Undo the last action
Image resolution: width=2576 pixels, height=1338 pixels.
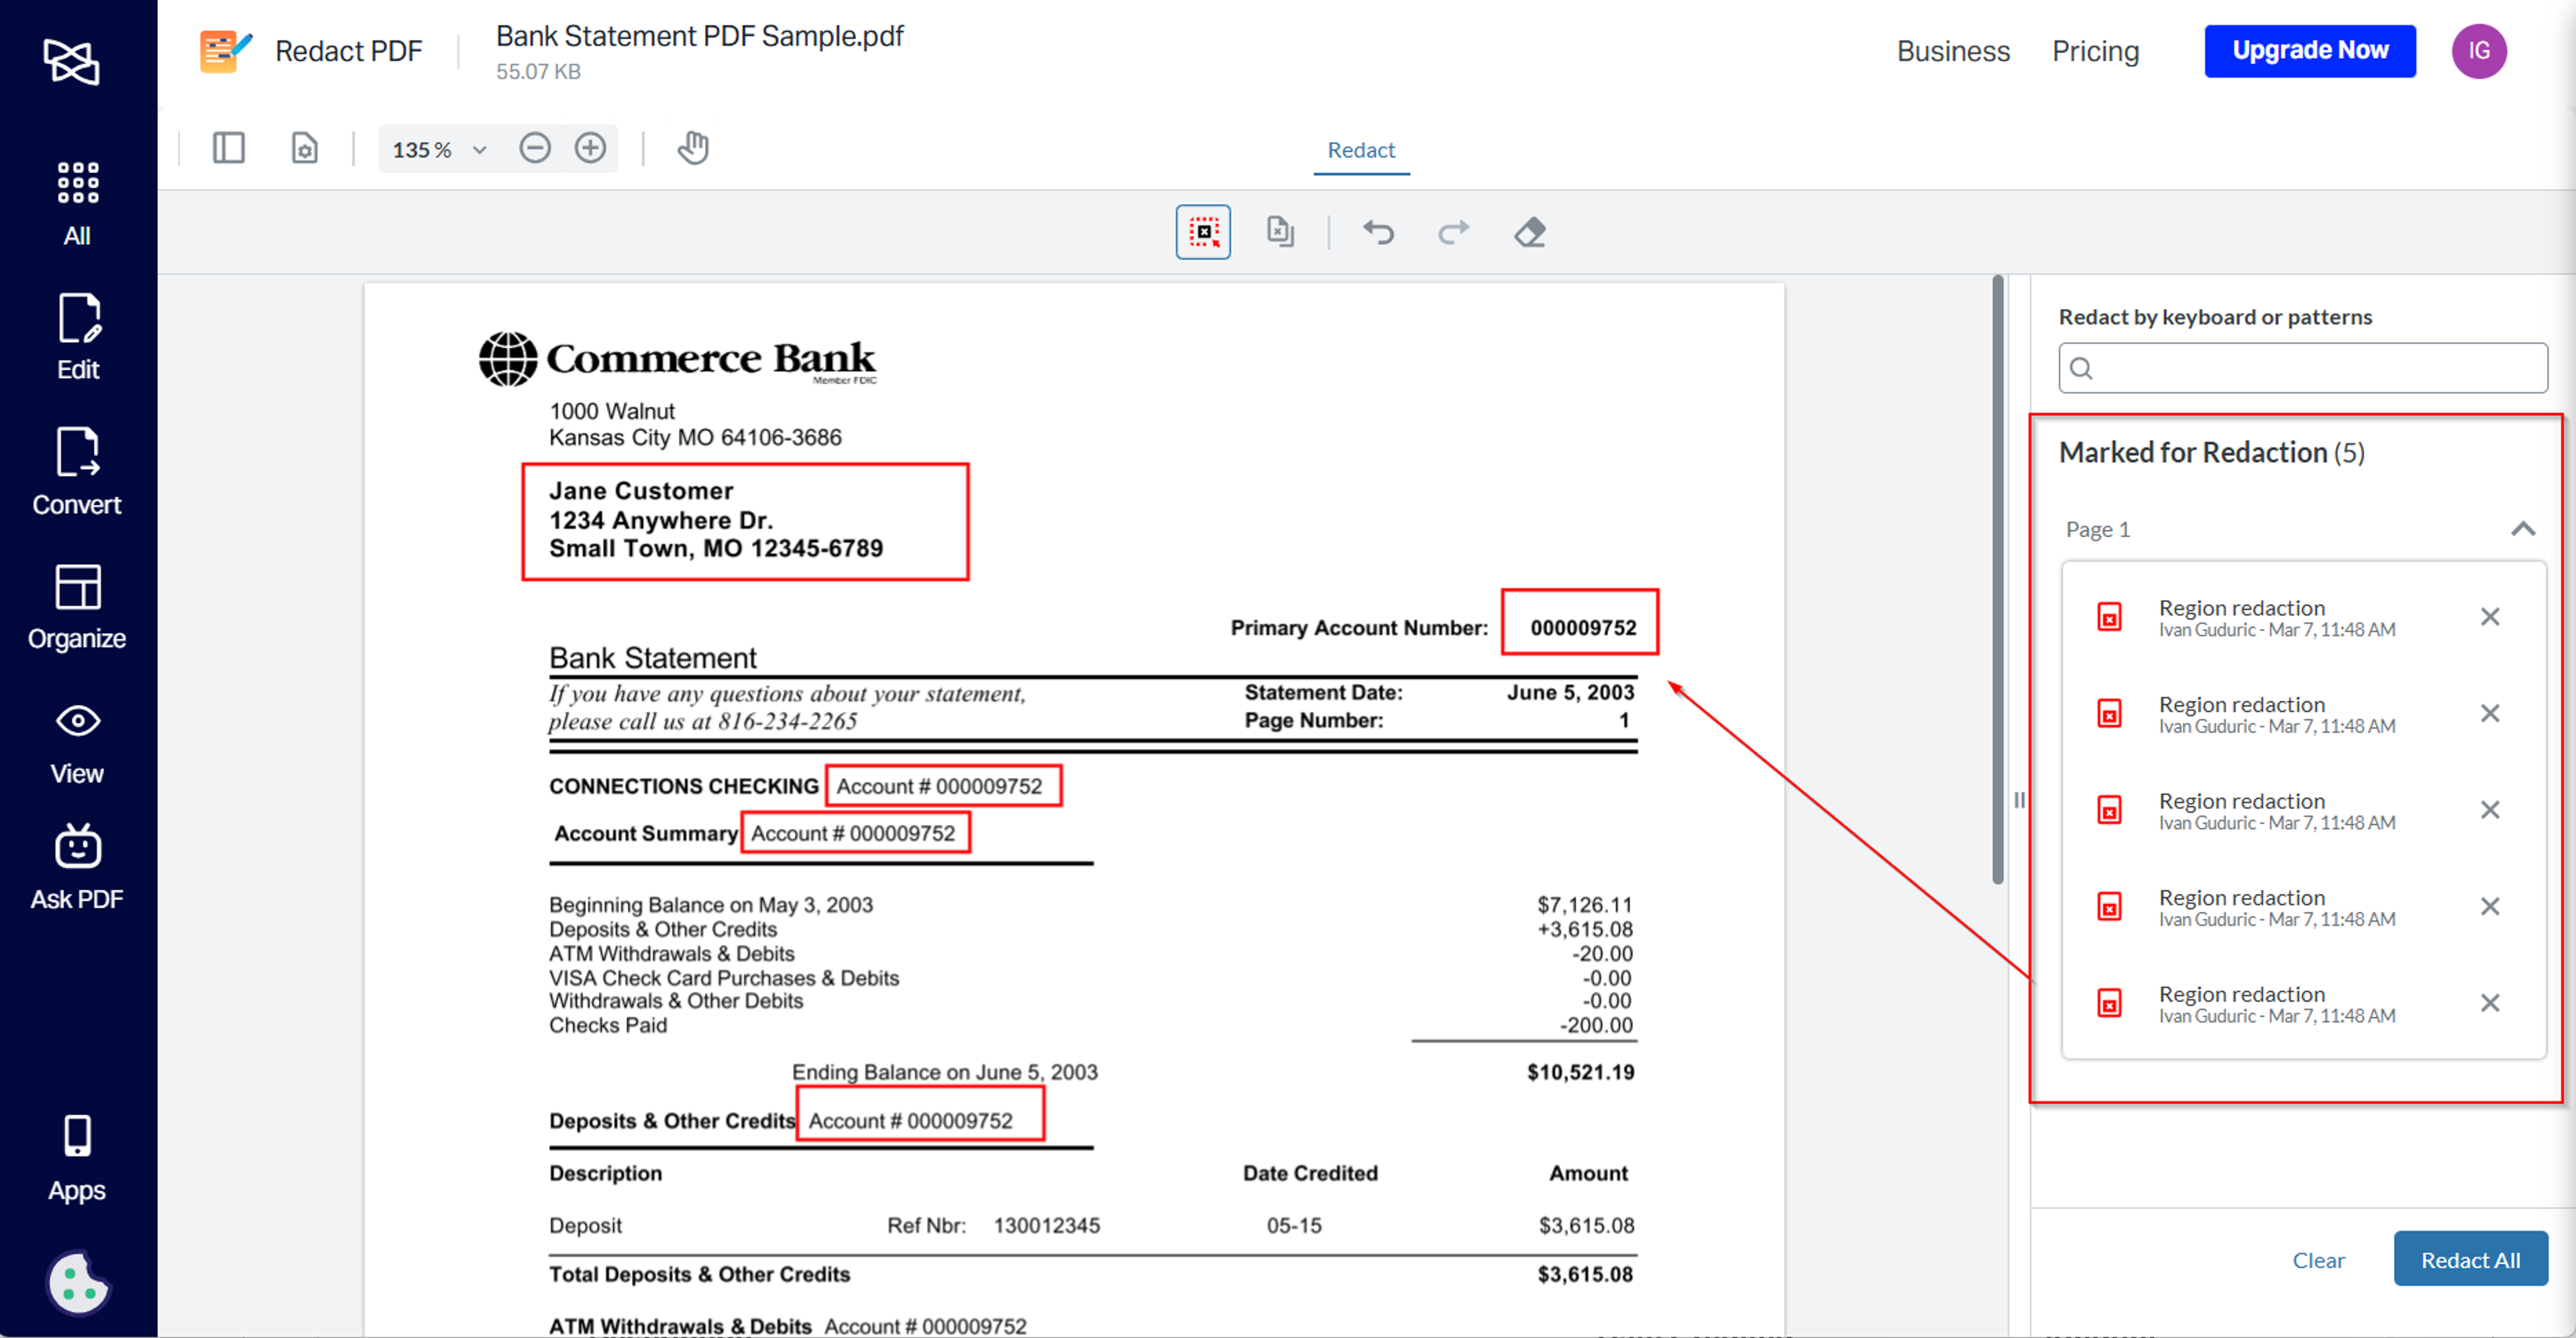1378,232
